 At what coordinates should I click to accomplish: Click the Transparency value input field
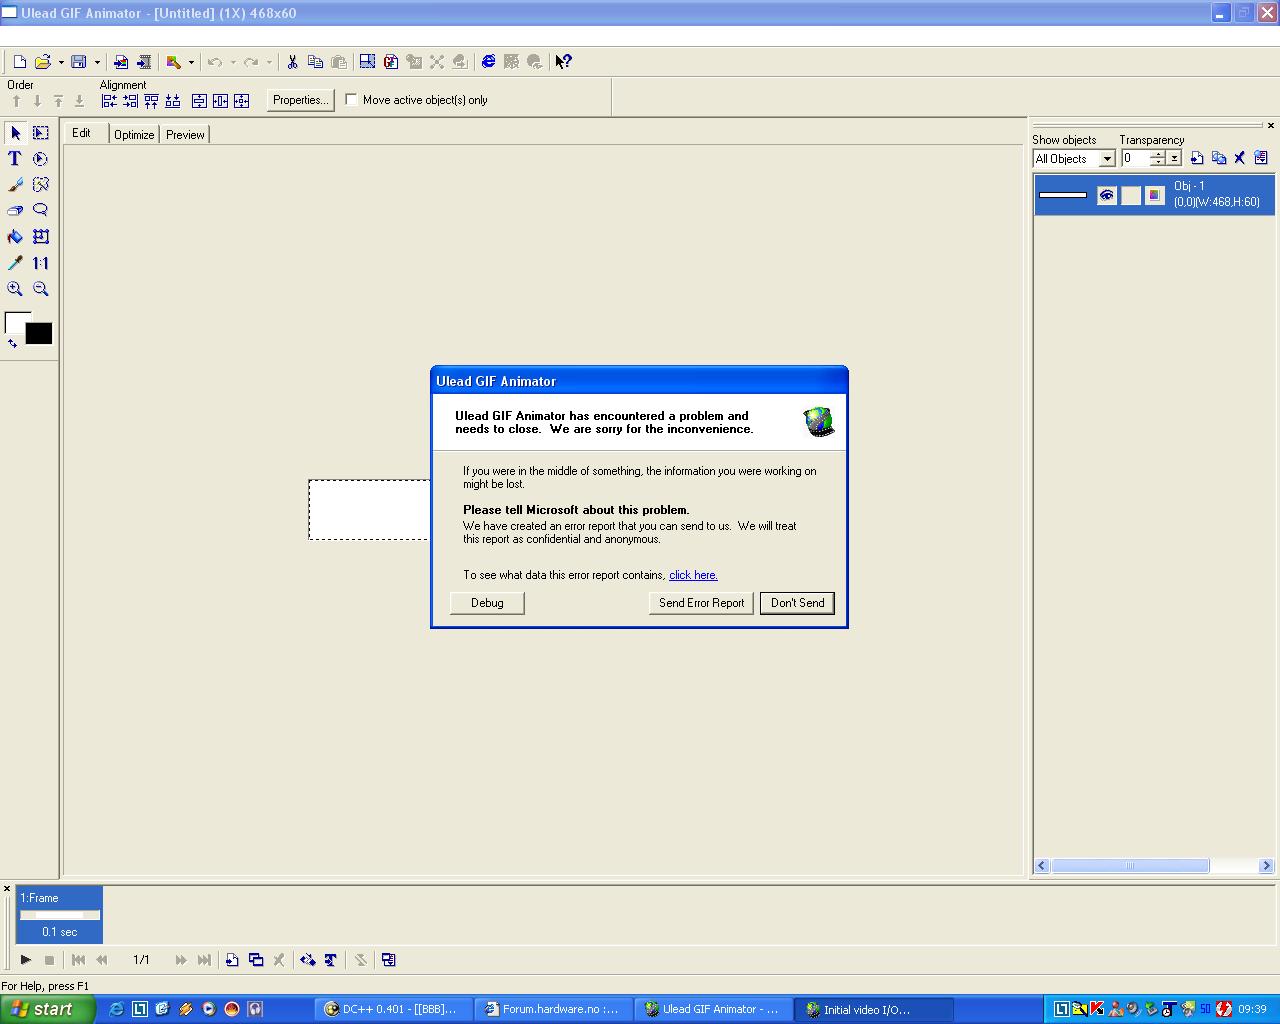1136,159
